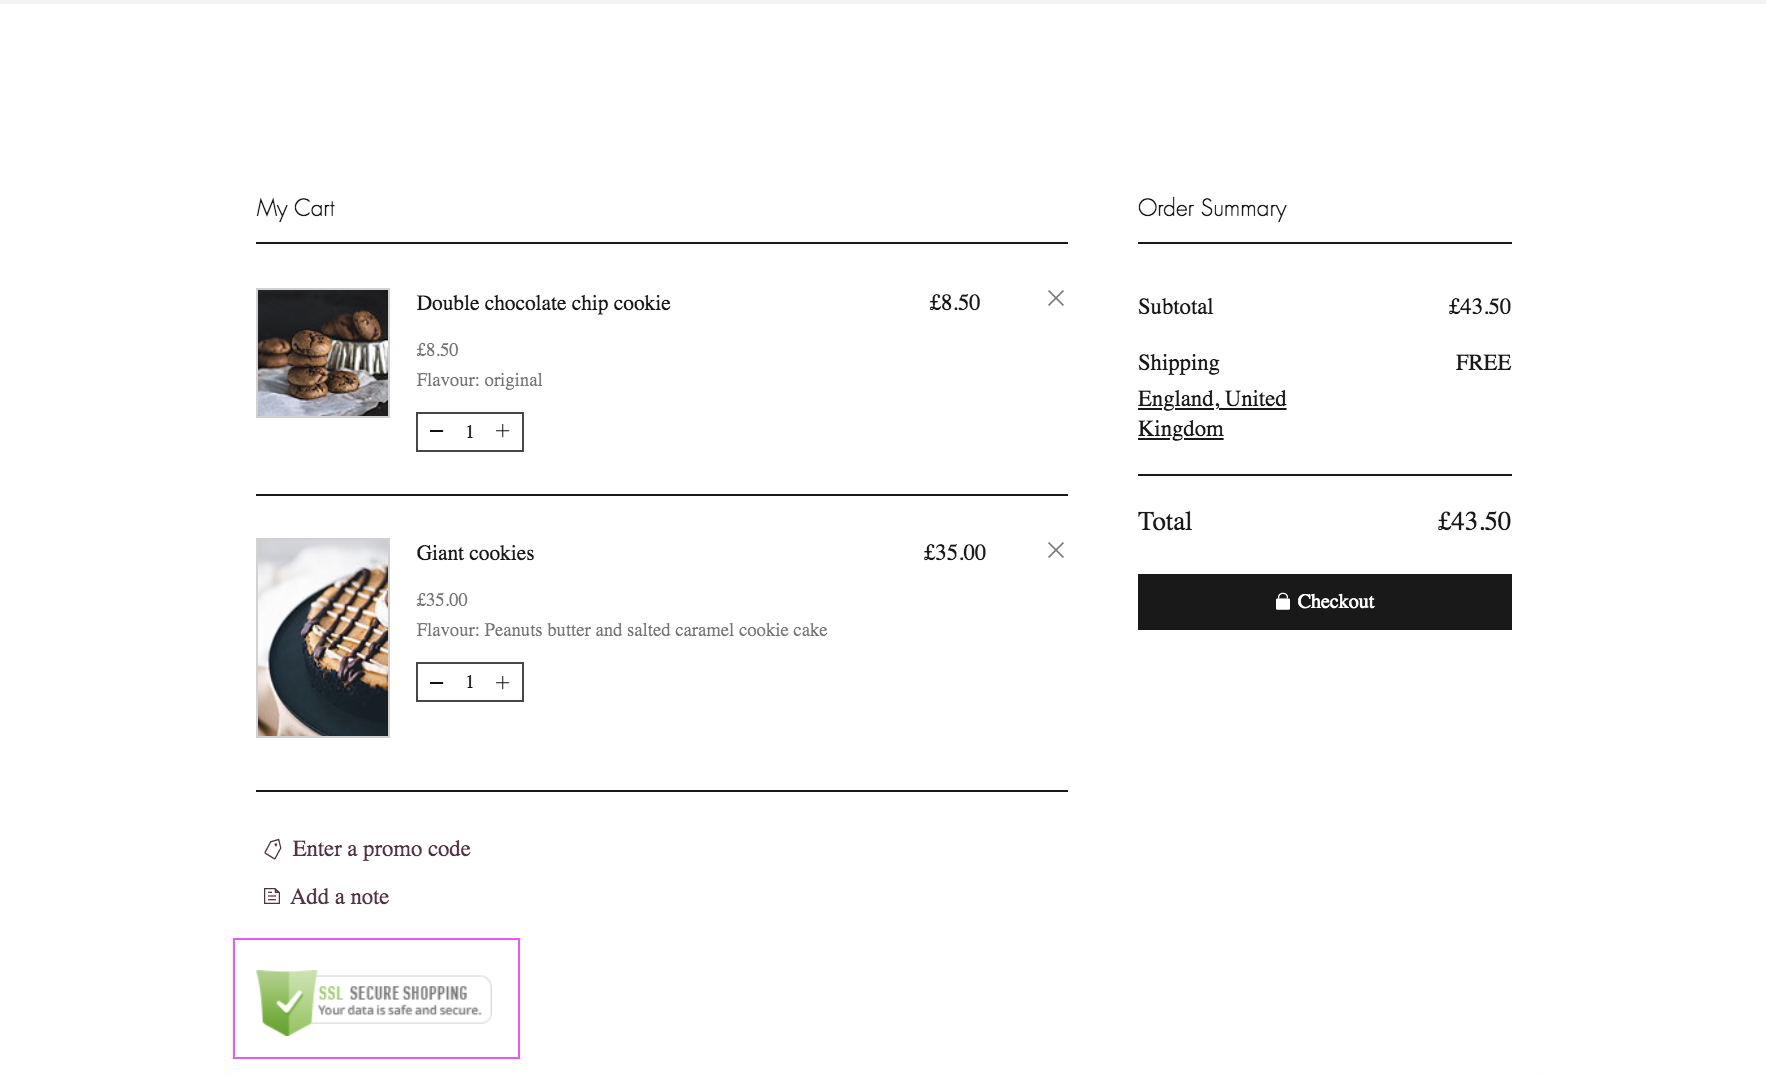The width and height of the screenshot is (1766, 1076).
Task: Open Add a note link
Action: [340, 897]
